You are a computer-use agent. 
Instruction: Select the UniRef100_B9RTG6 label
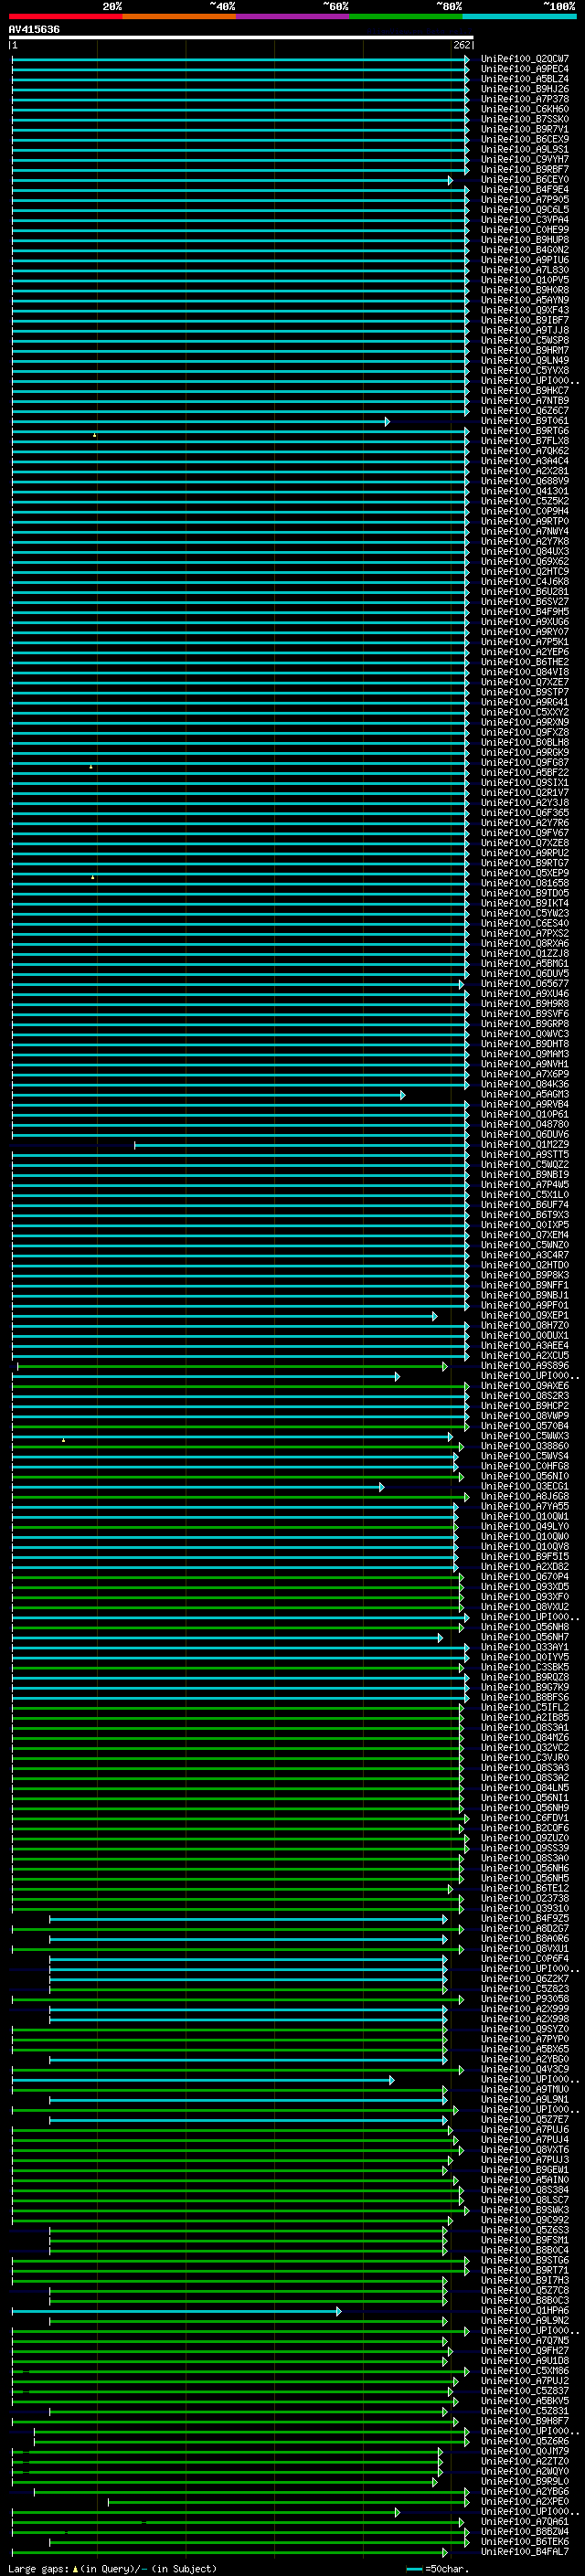[525, 431]
